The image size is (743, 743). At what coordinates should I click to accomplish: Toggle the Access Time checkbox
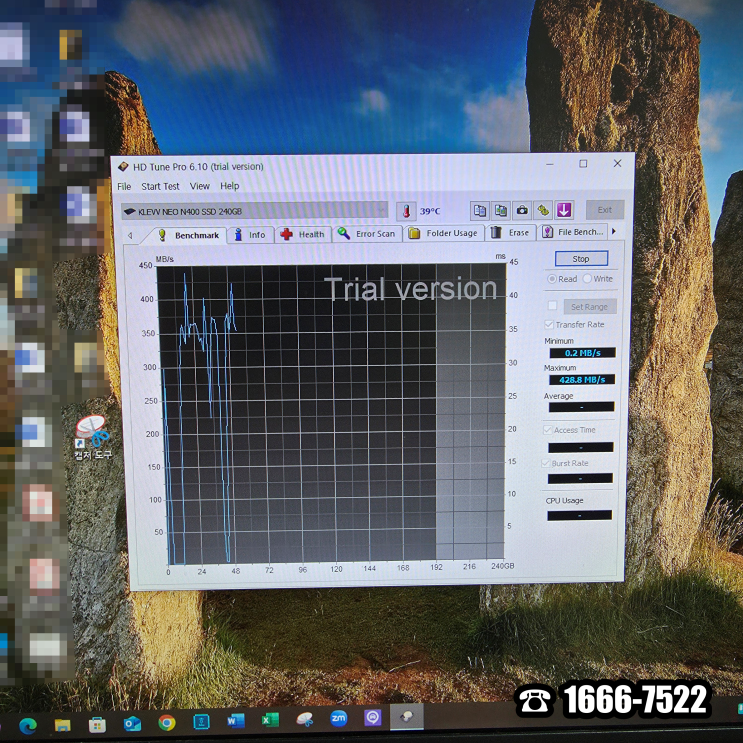pos(548,430)
